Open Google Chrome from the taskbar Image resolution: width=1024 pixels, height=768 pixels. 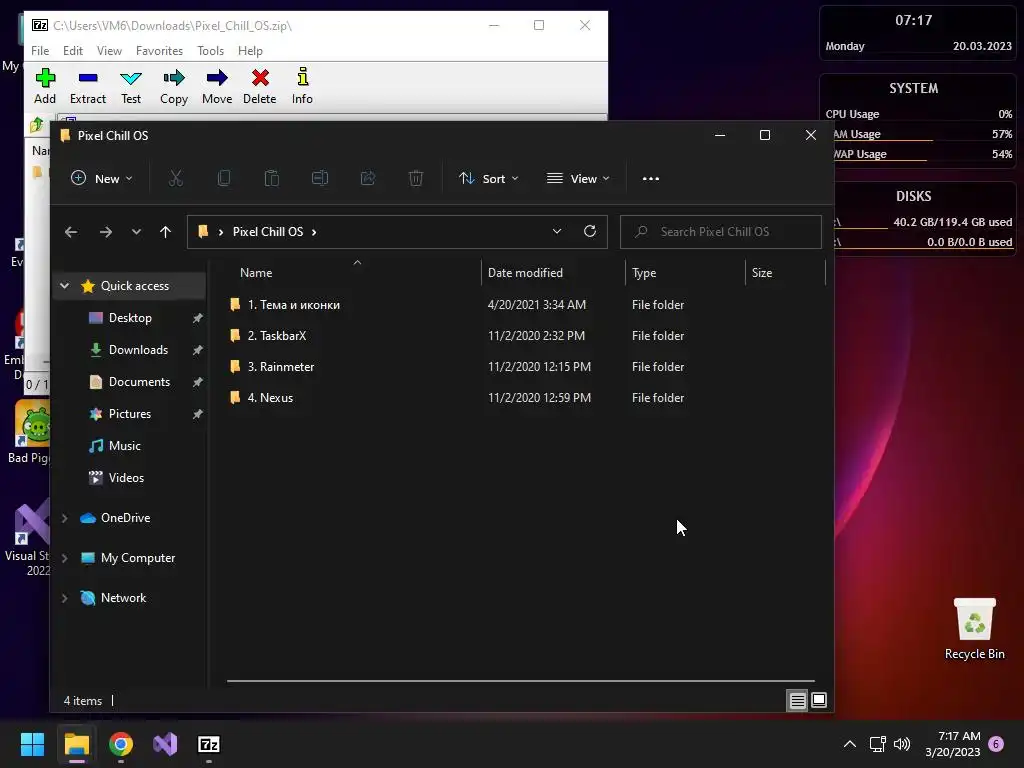pyautogui.click(x=121, y=744)
